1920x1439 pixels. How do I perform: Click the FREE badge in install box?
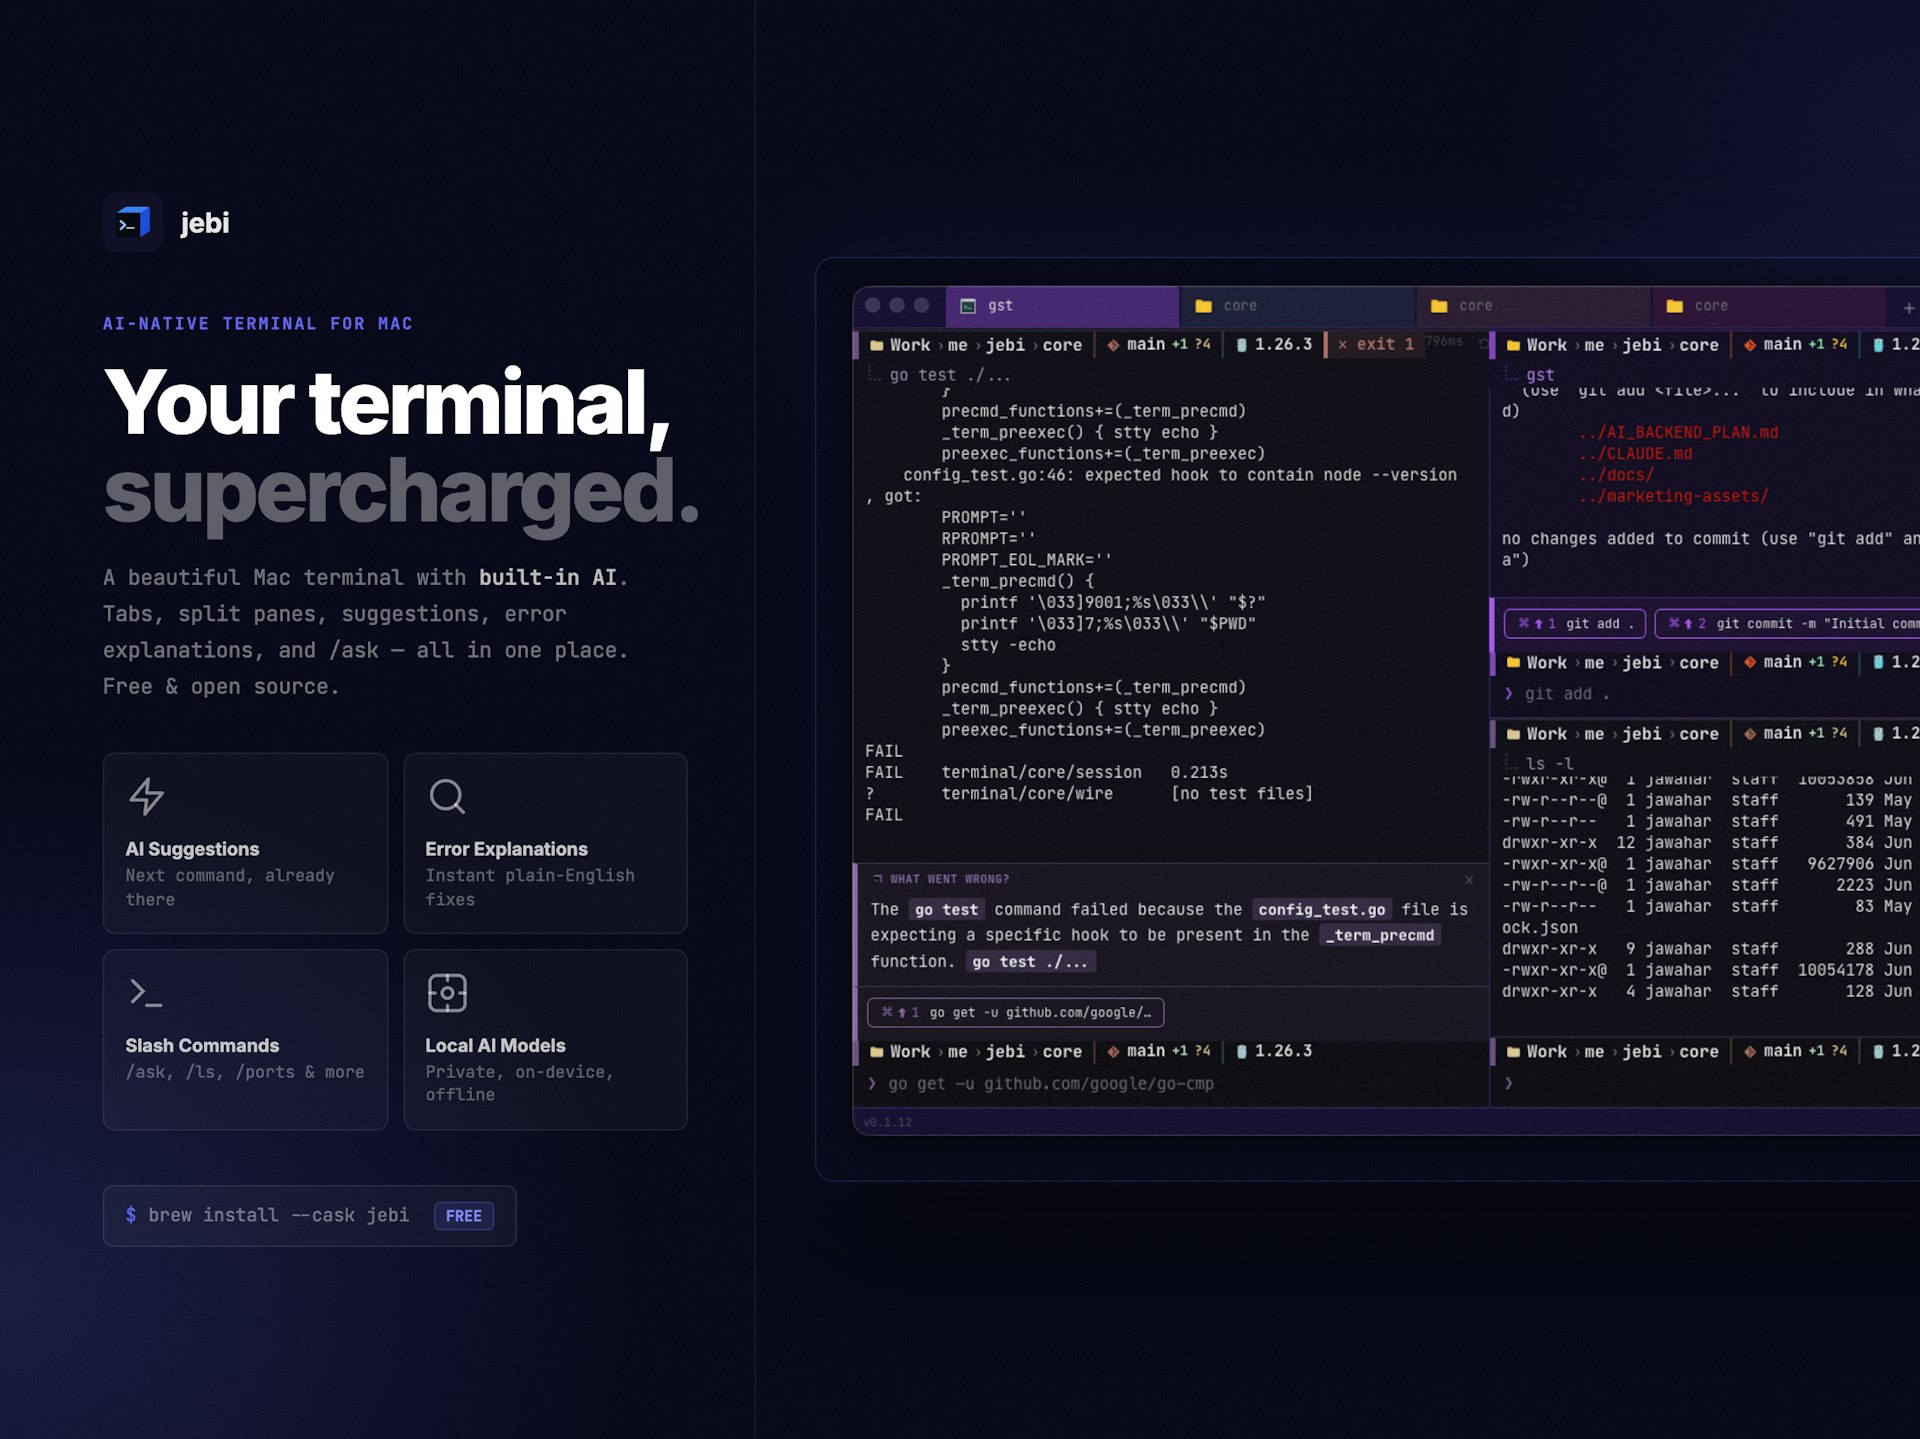(x=464, y=1216)
